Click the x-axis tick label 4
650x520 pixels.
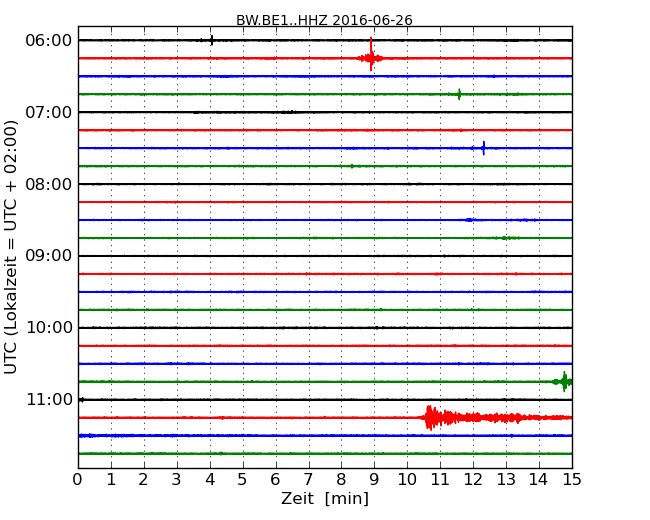tap(210, 480)
